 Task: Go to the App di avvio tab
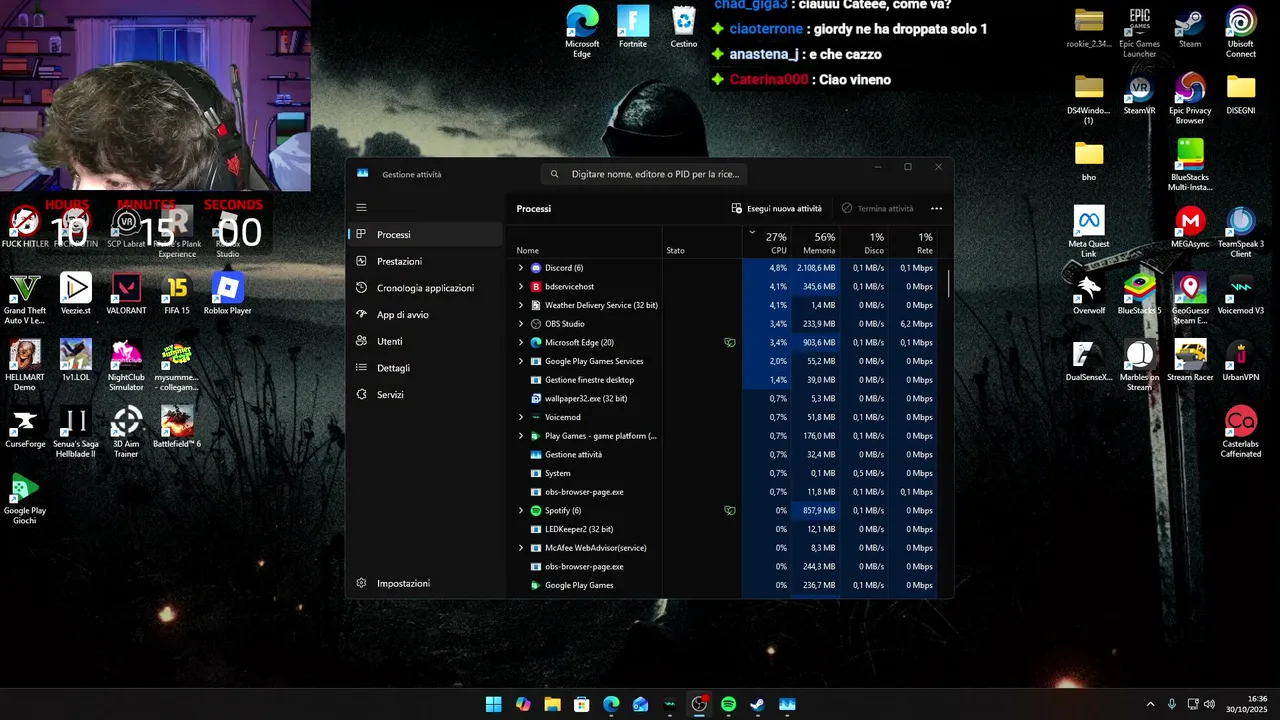[x=425, y=315]
